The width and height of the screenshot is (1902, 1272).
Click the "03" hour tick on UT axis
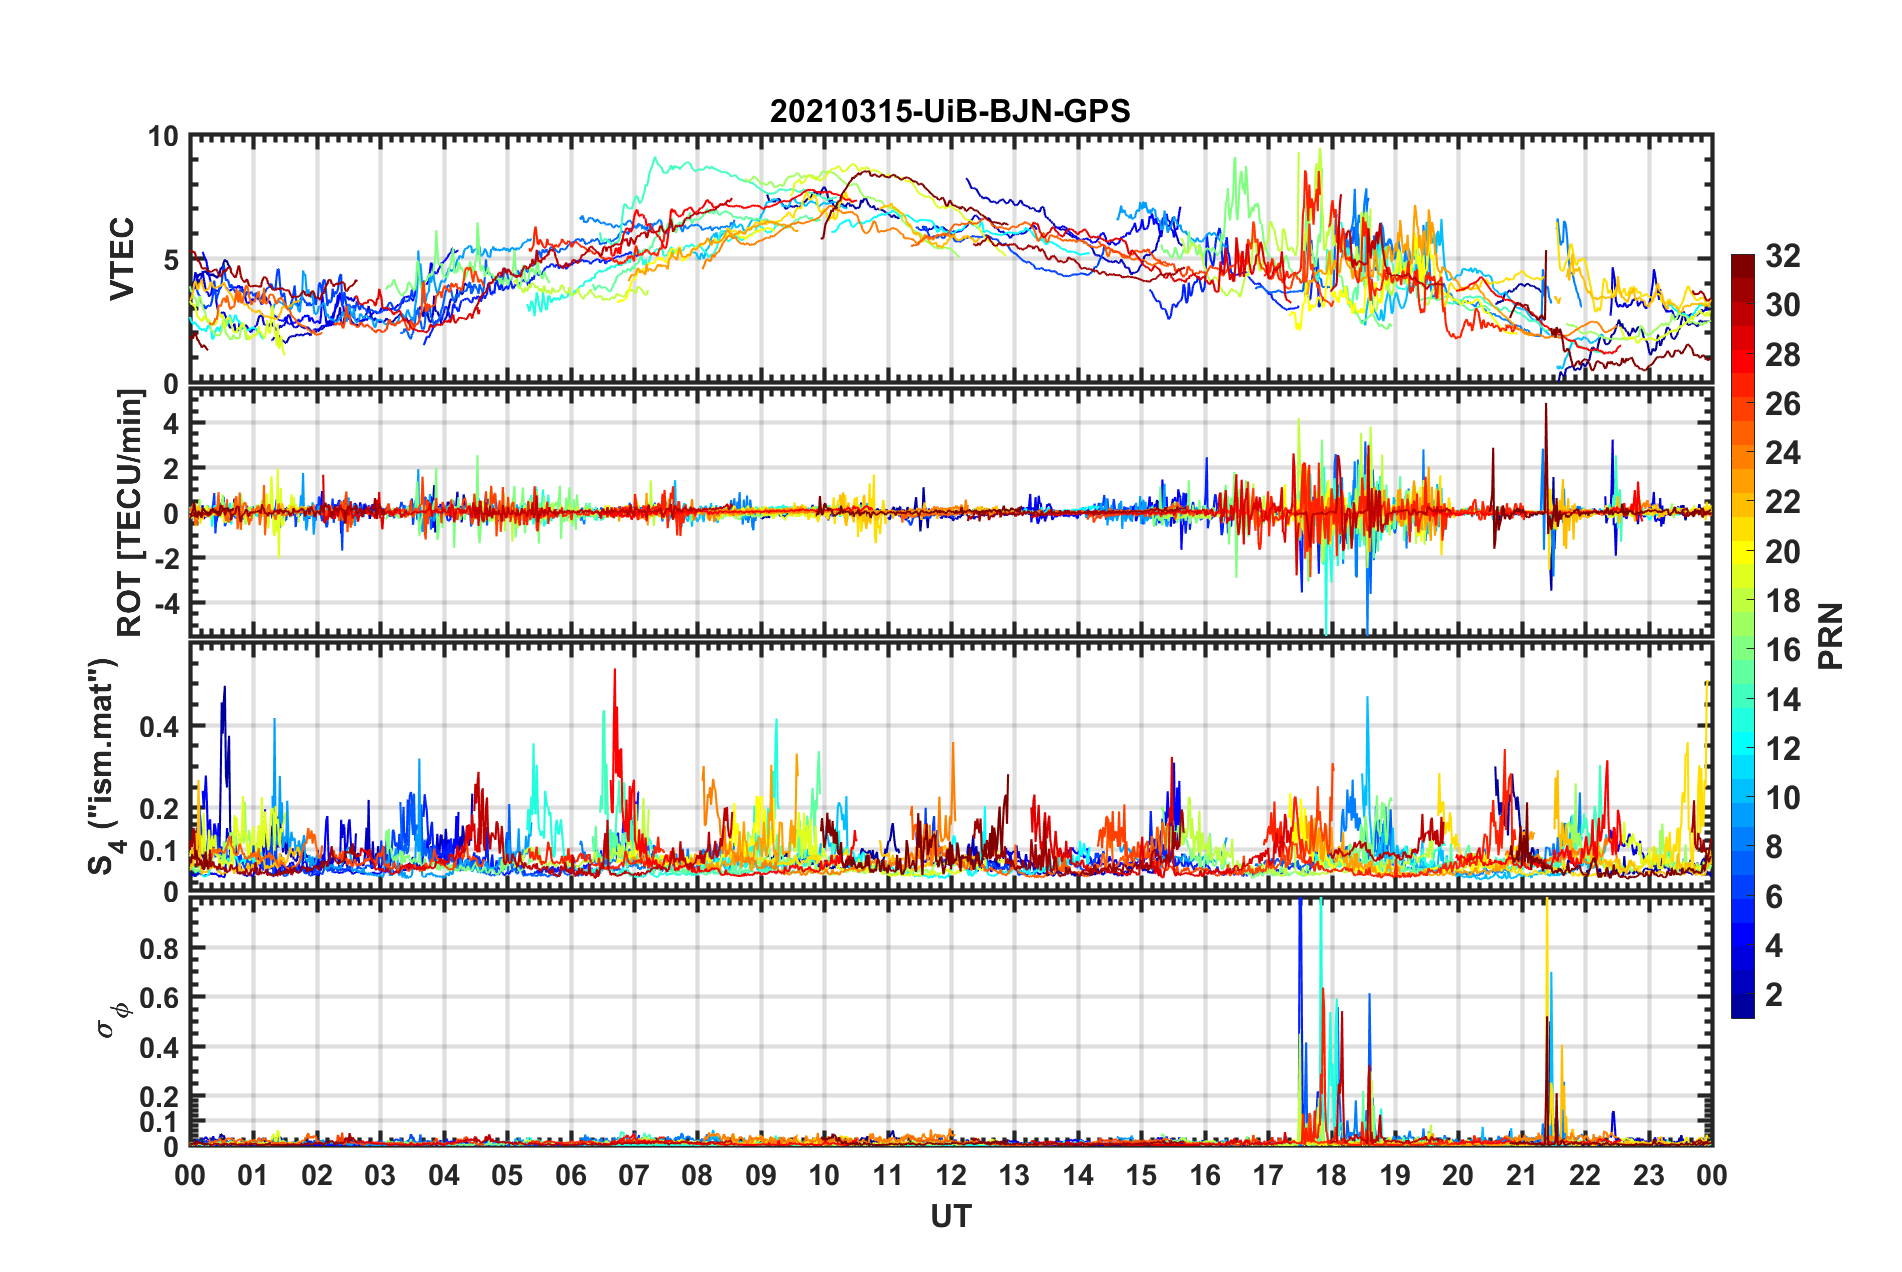point(380,1175)
